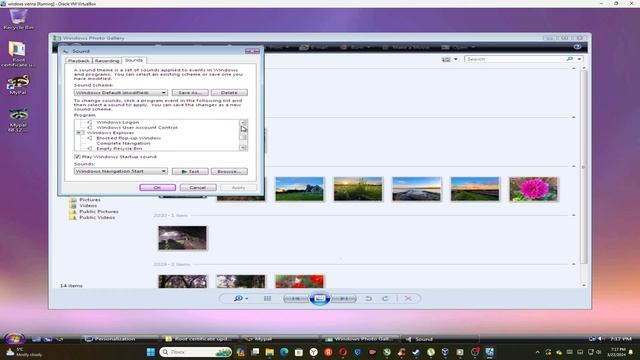The width and height of the screenshot is (640, 360).
Task: Switch to Mypal taskbar window
Action: point(281,339)
